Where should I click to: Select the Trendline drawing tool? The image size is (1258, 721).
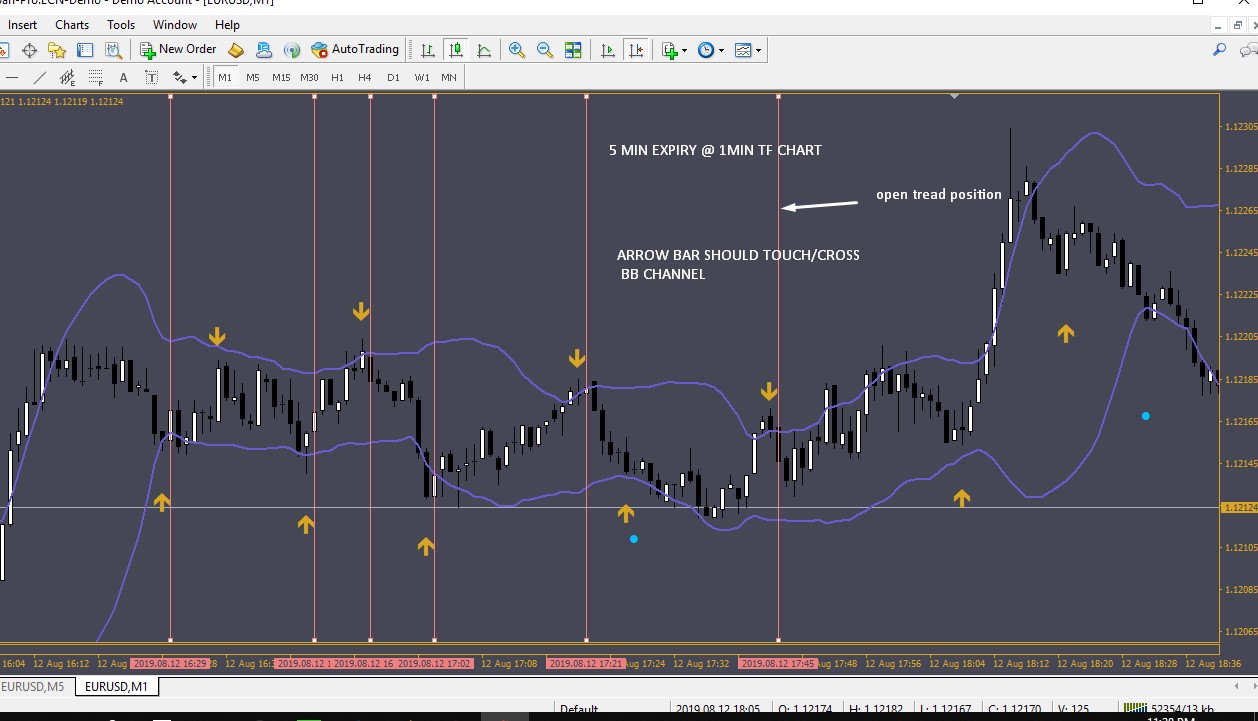click(x=40, y=77)
